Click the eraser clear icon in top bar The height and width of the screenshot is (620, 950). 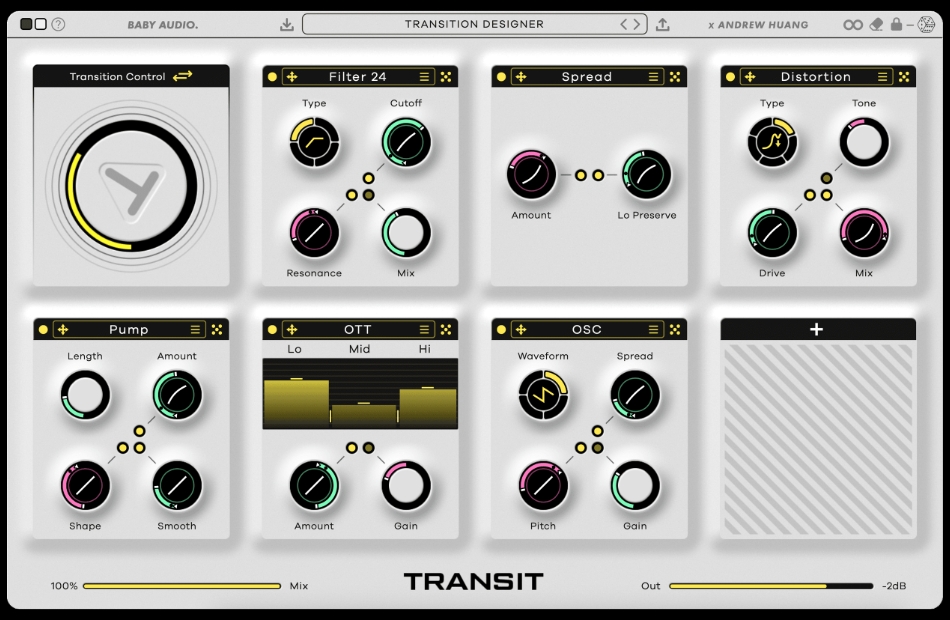(876, 24)
